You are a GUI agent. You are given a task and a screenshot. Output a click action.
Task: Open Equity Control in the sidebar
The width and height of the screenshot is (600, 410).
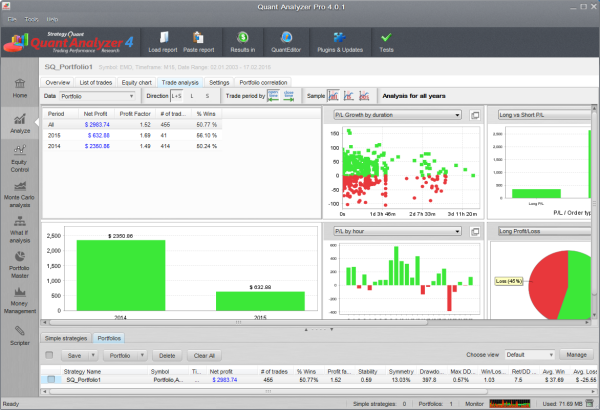[x=20, y=158]
